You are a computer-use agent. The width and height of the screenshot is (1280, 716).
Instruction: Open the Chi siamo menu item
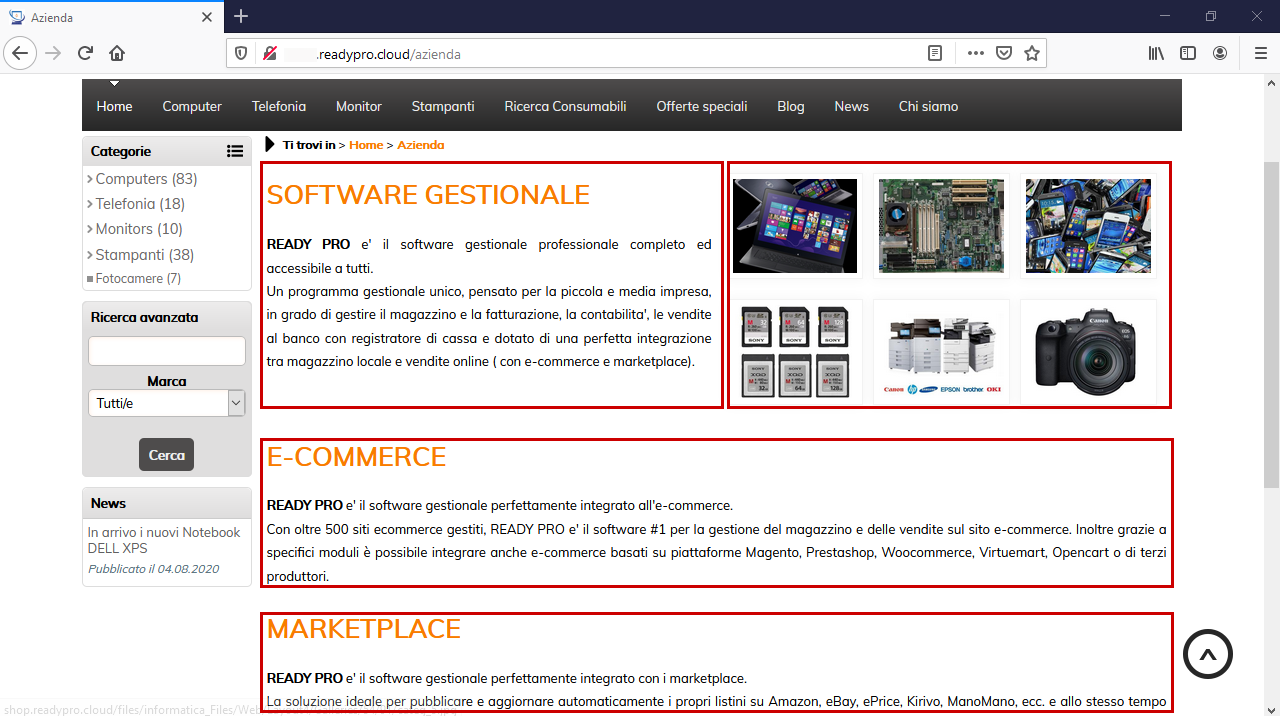click(x=928, y=106)
